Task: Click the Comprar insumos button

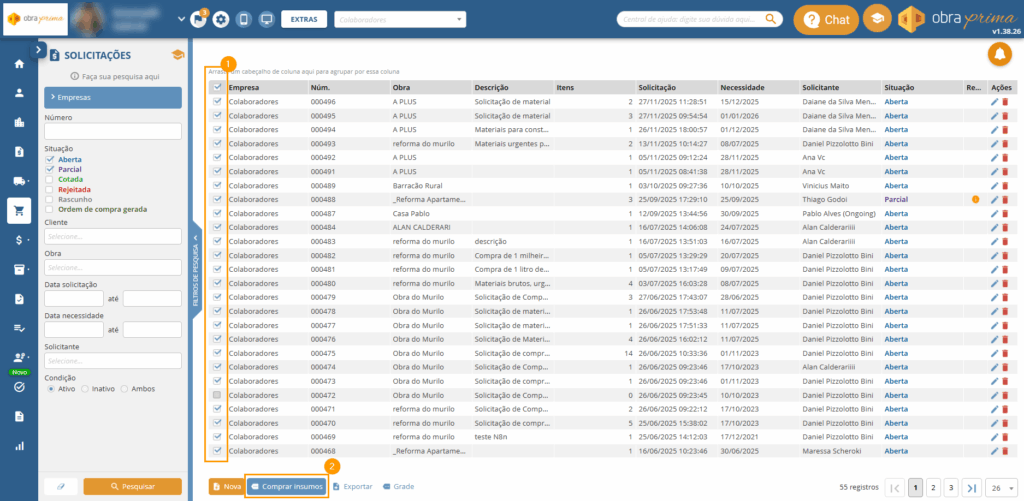Action: [287, 486]
